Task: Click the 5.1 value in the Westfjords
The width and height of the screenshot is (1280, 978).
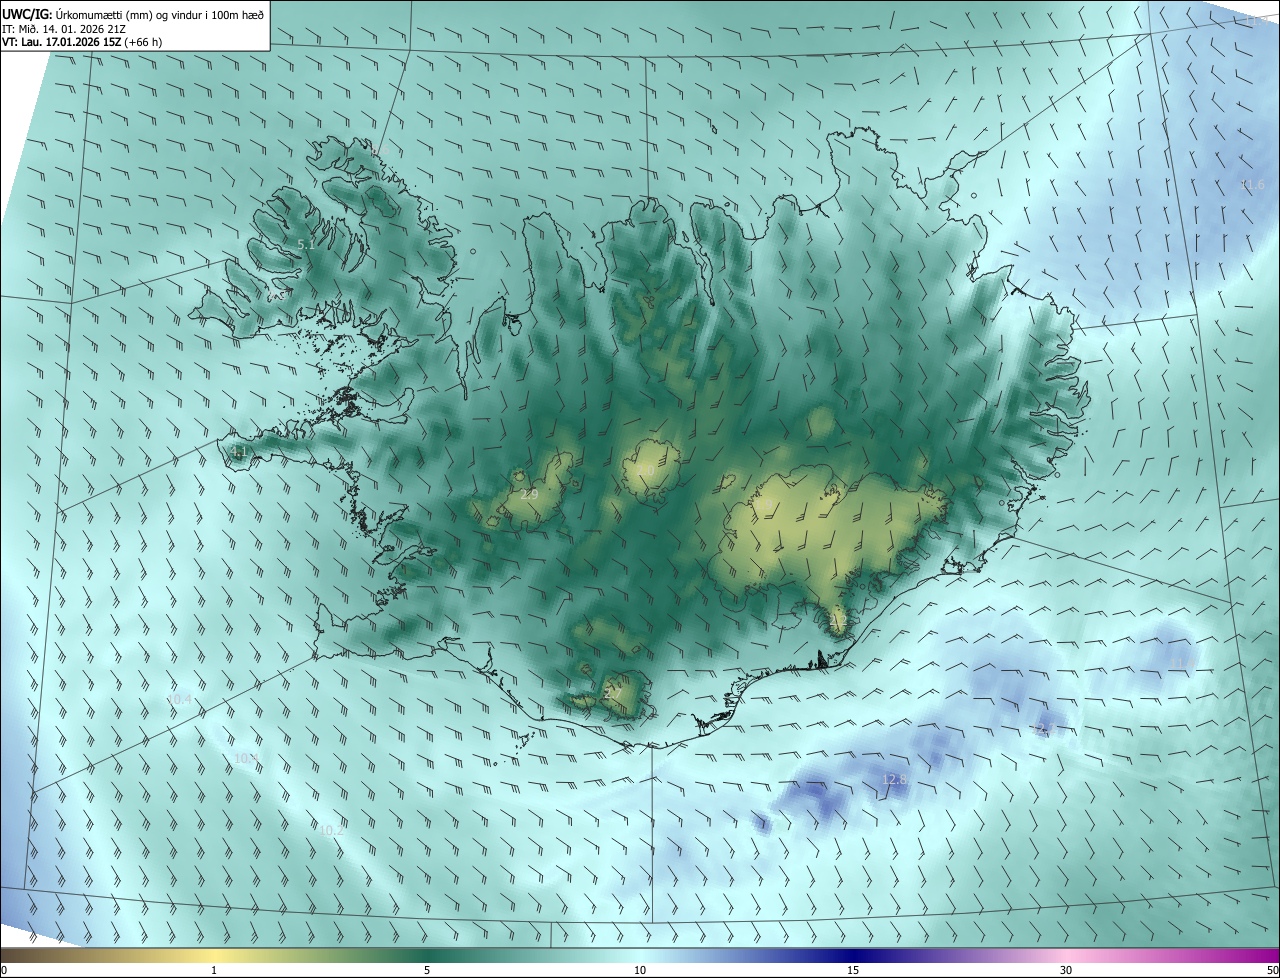Action: (307, 244)
